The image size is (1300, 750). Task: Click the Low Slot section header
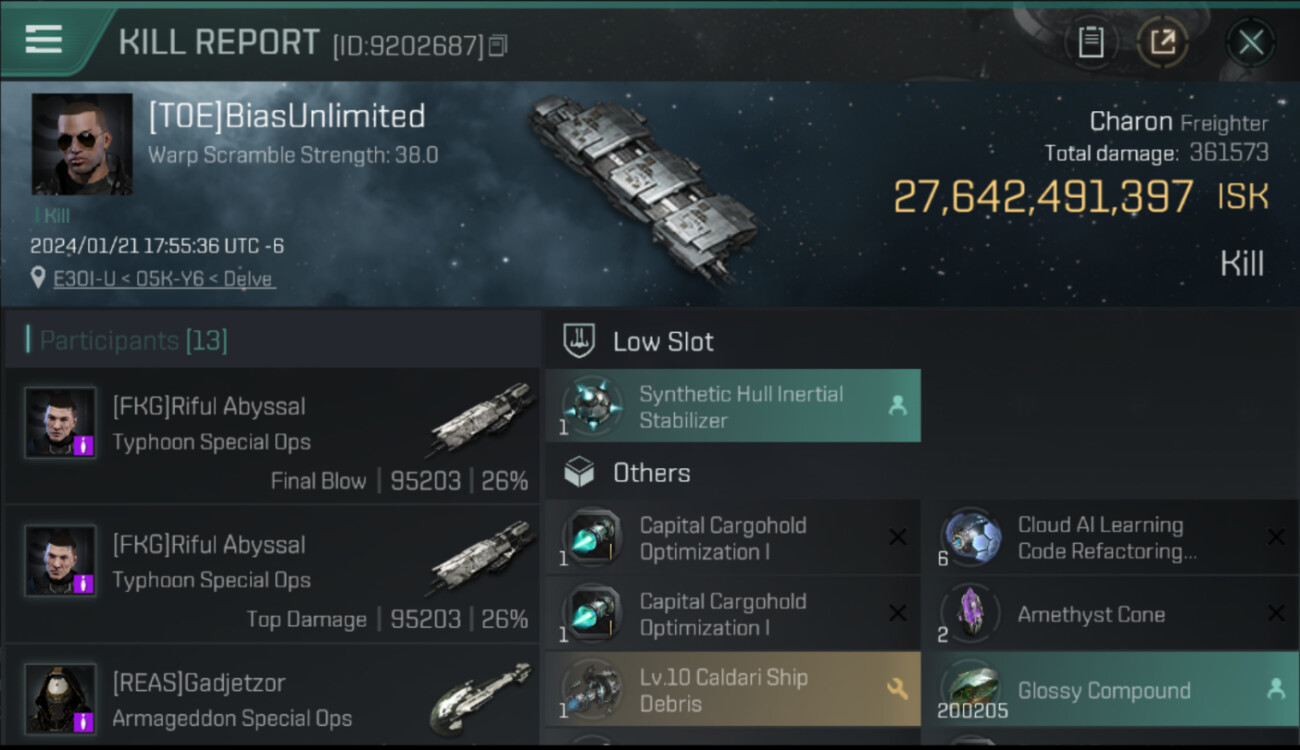(663, 342)
